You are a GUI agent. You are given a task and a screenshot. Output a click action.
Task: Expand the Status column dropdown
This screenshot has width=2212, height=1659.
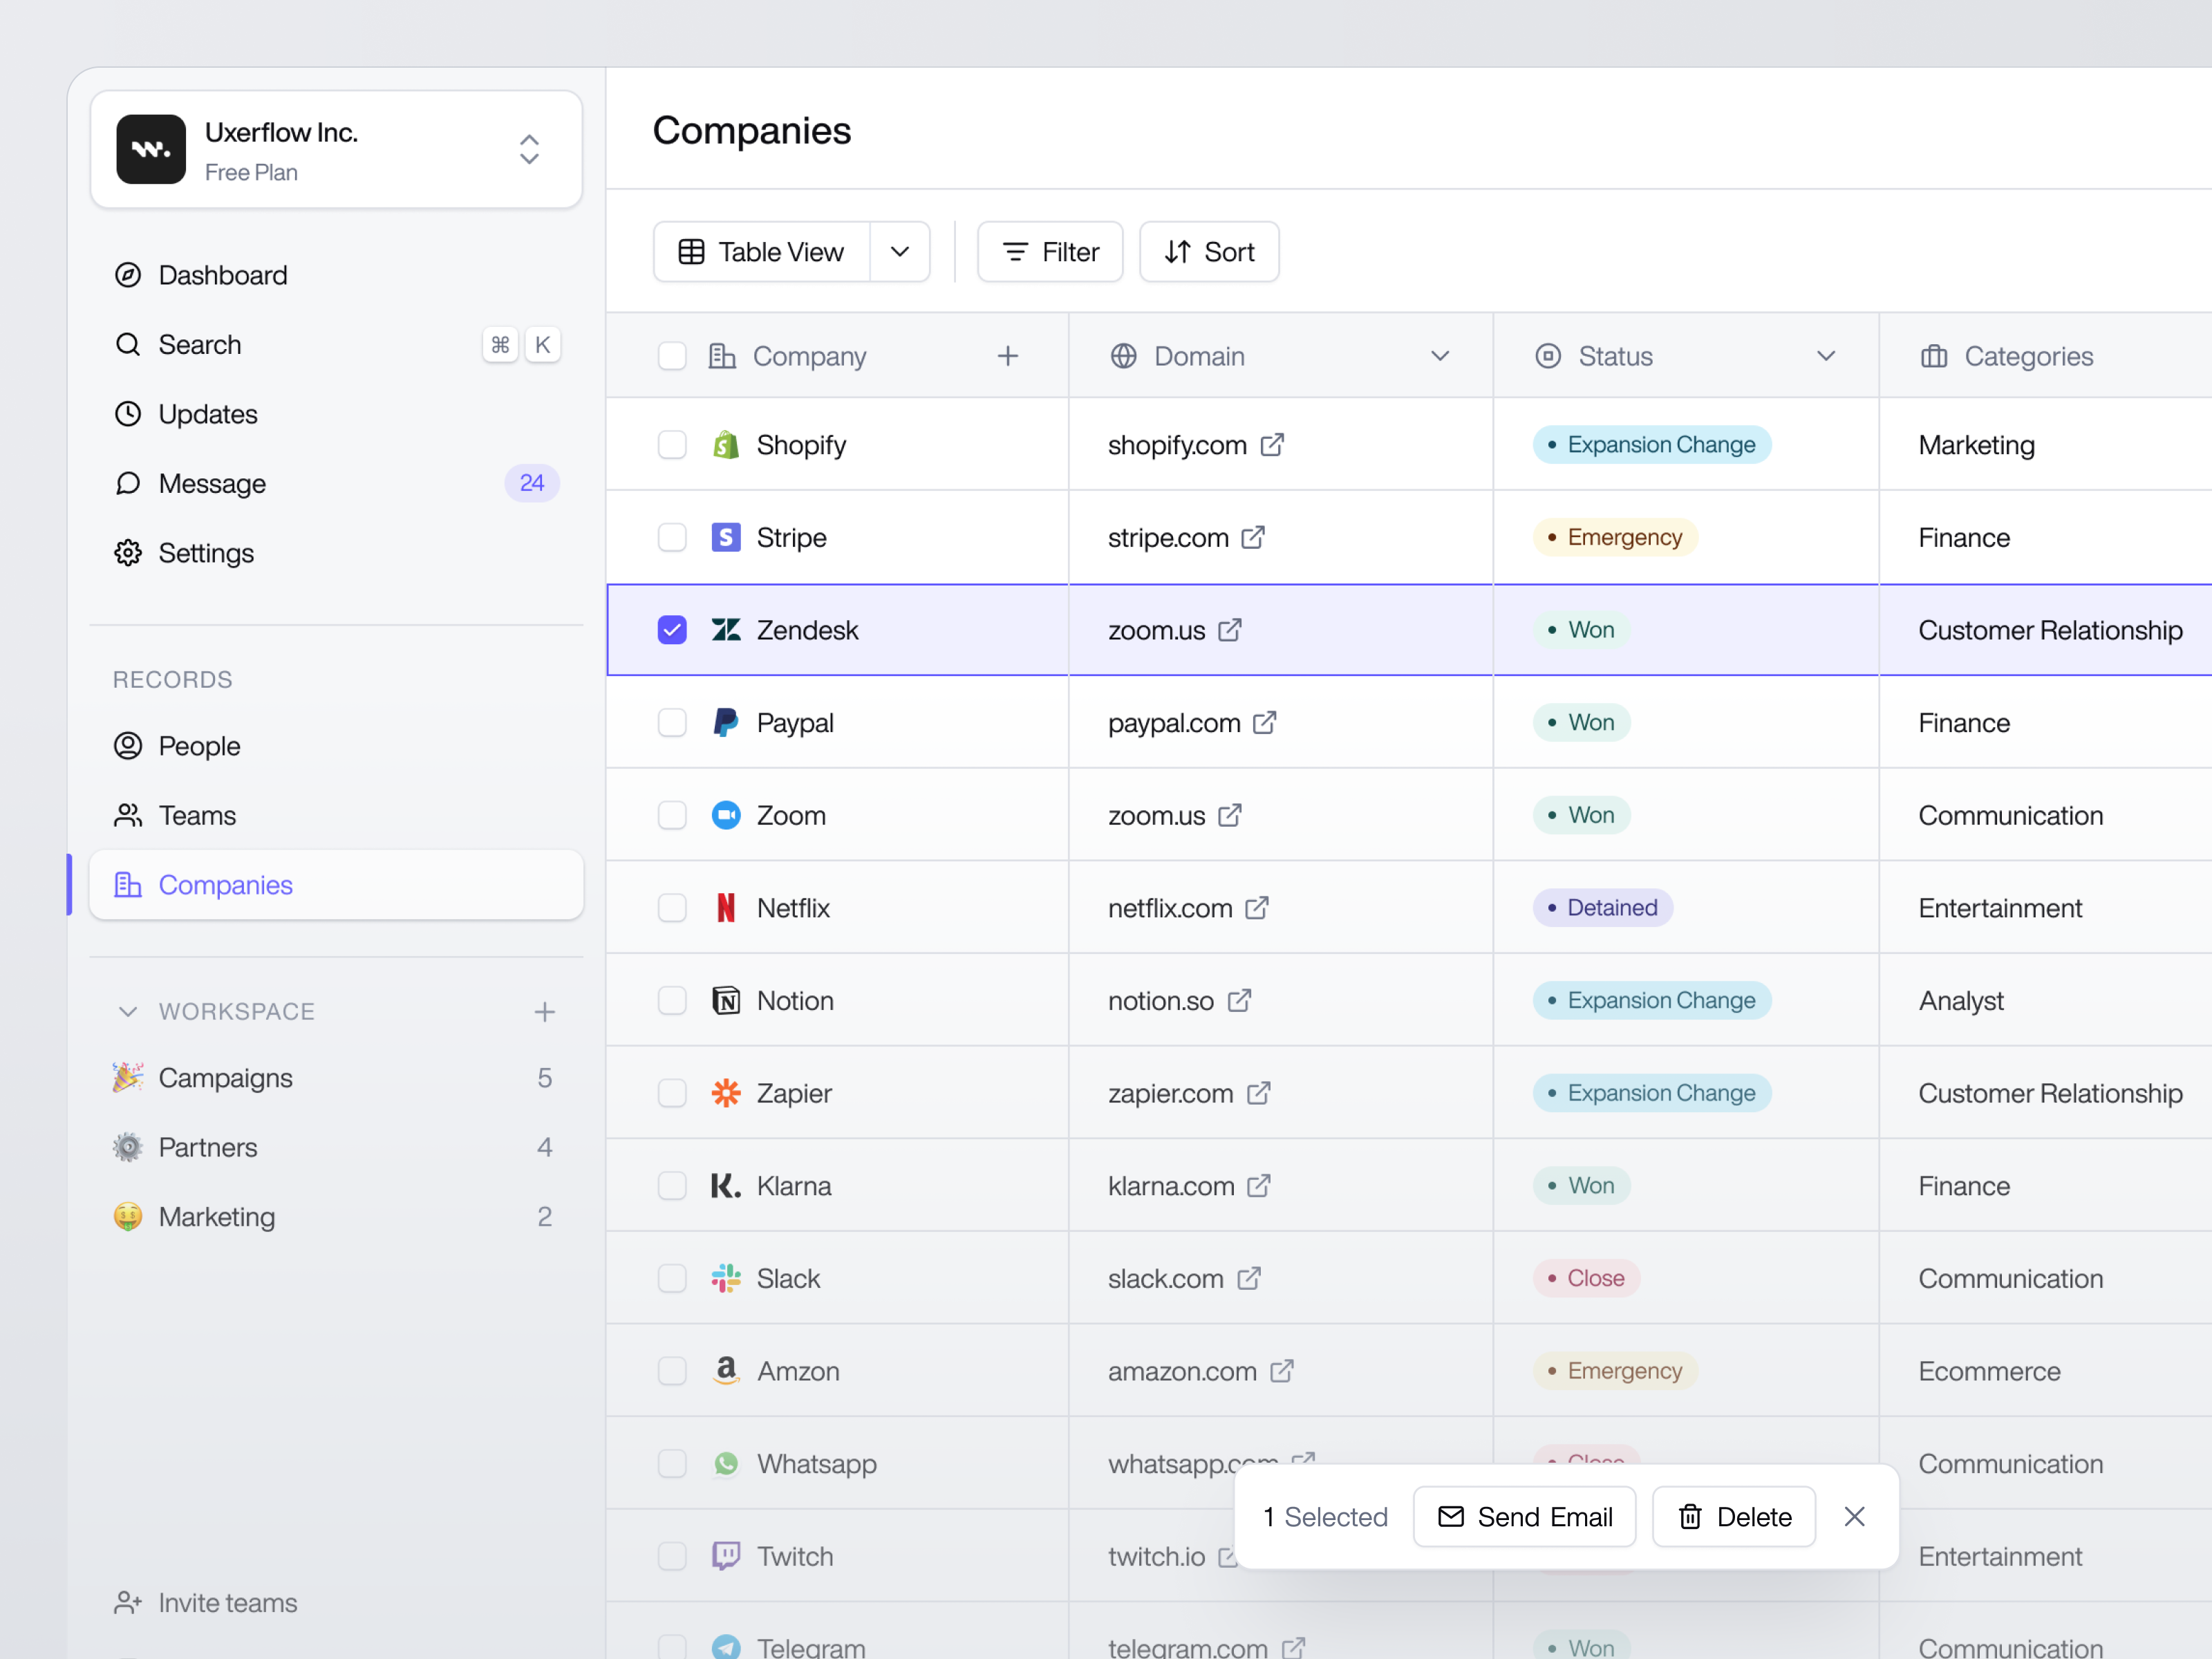(1827, 355)
